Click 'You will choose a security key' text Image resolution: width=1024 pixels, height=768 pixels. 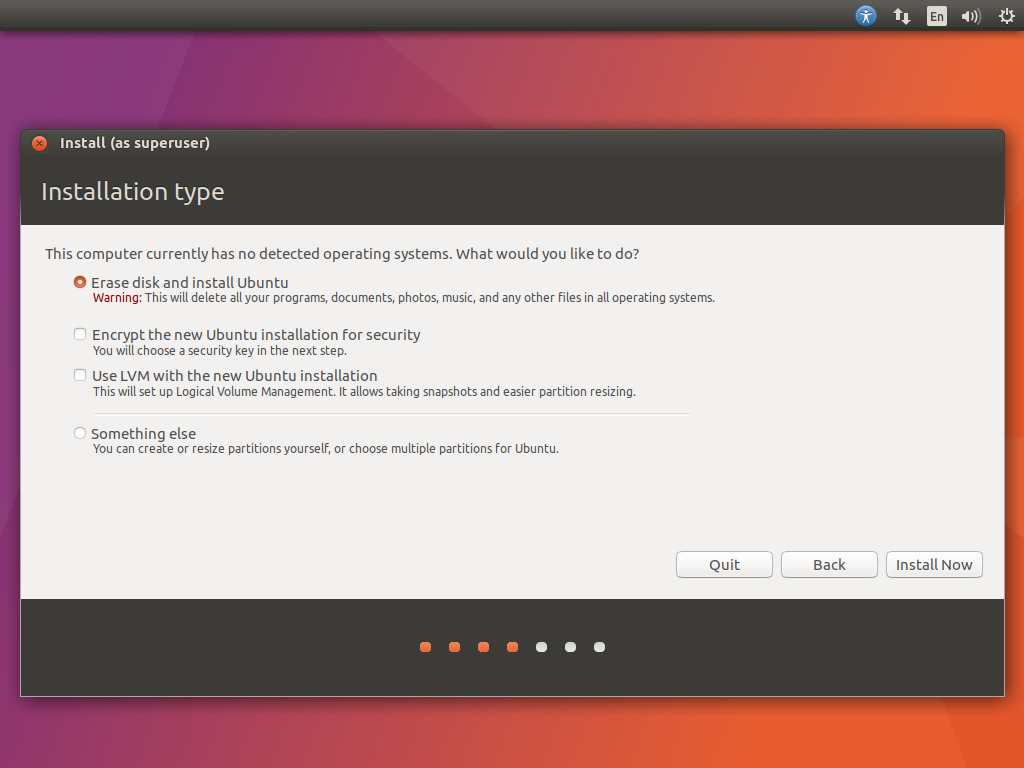[219, 351]
